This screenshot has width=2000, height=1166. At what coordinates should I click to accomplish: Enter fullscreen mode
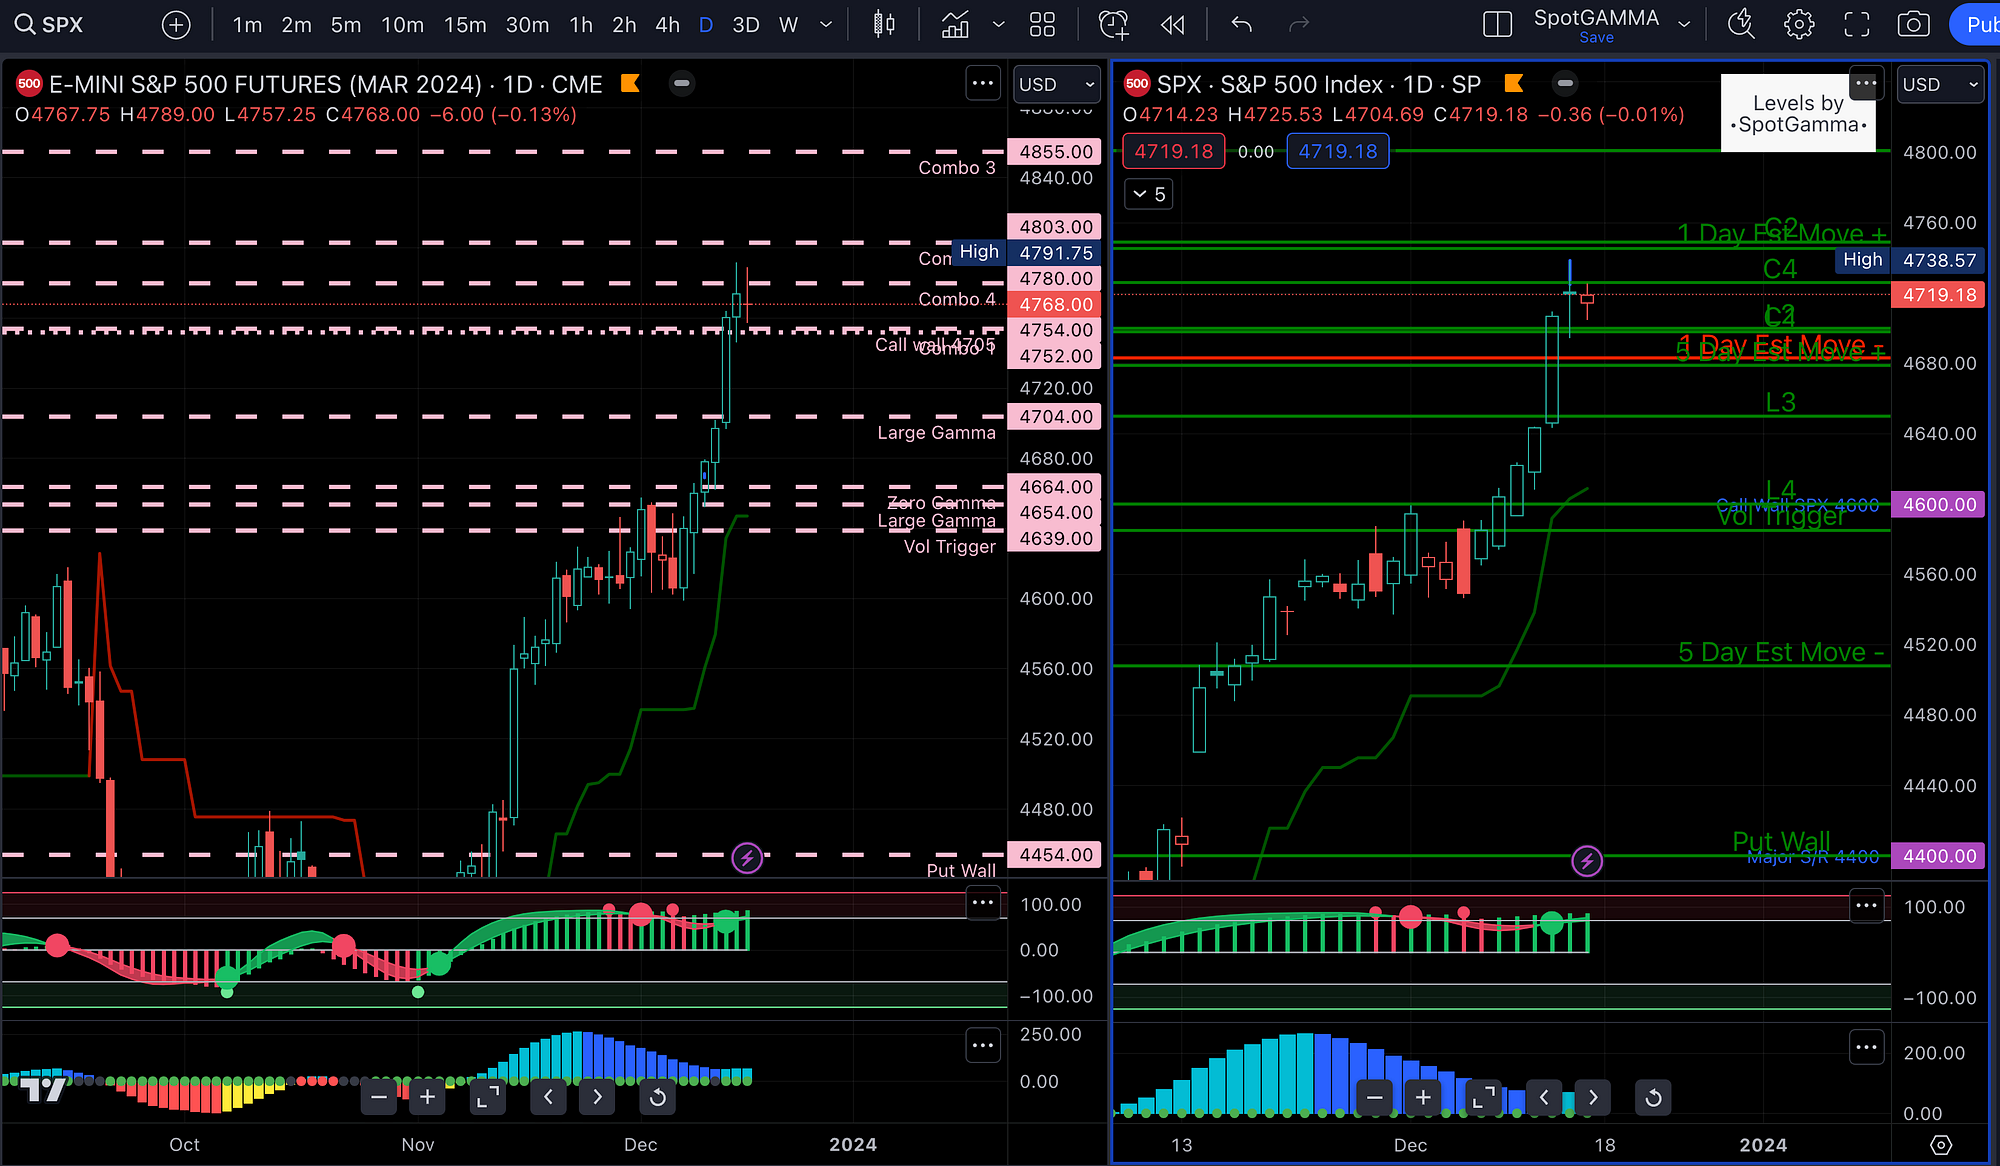pos(1857,24)
